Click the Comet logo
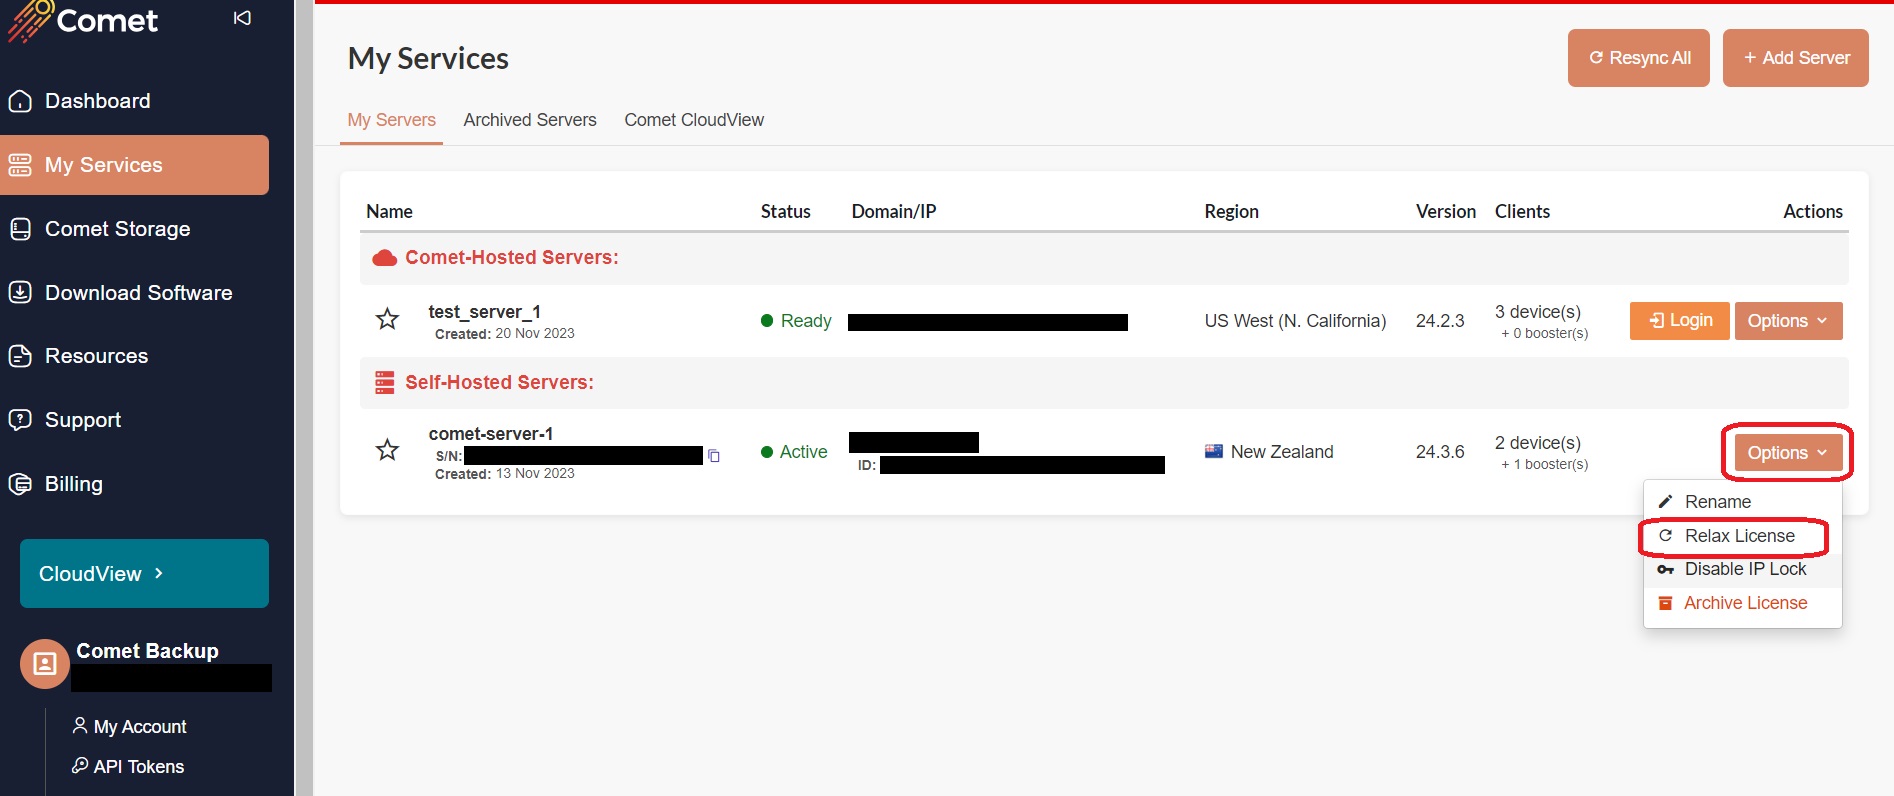This screenshot has height=796, width=1894. point(82,20)
